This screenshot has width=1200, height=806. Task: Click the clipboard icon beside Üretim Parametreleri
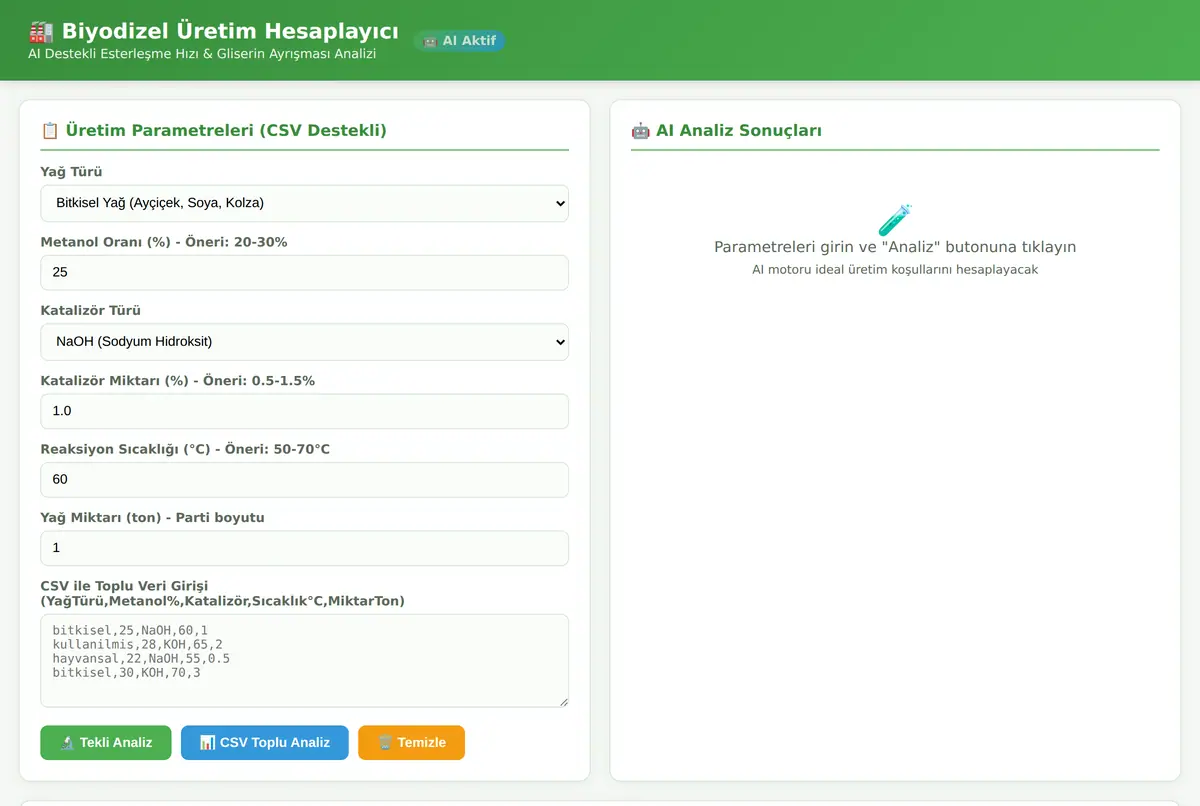(49, 130)
